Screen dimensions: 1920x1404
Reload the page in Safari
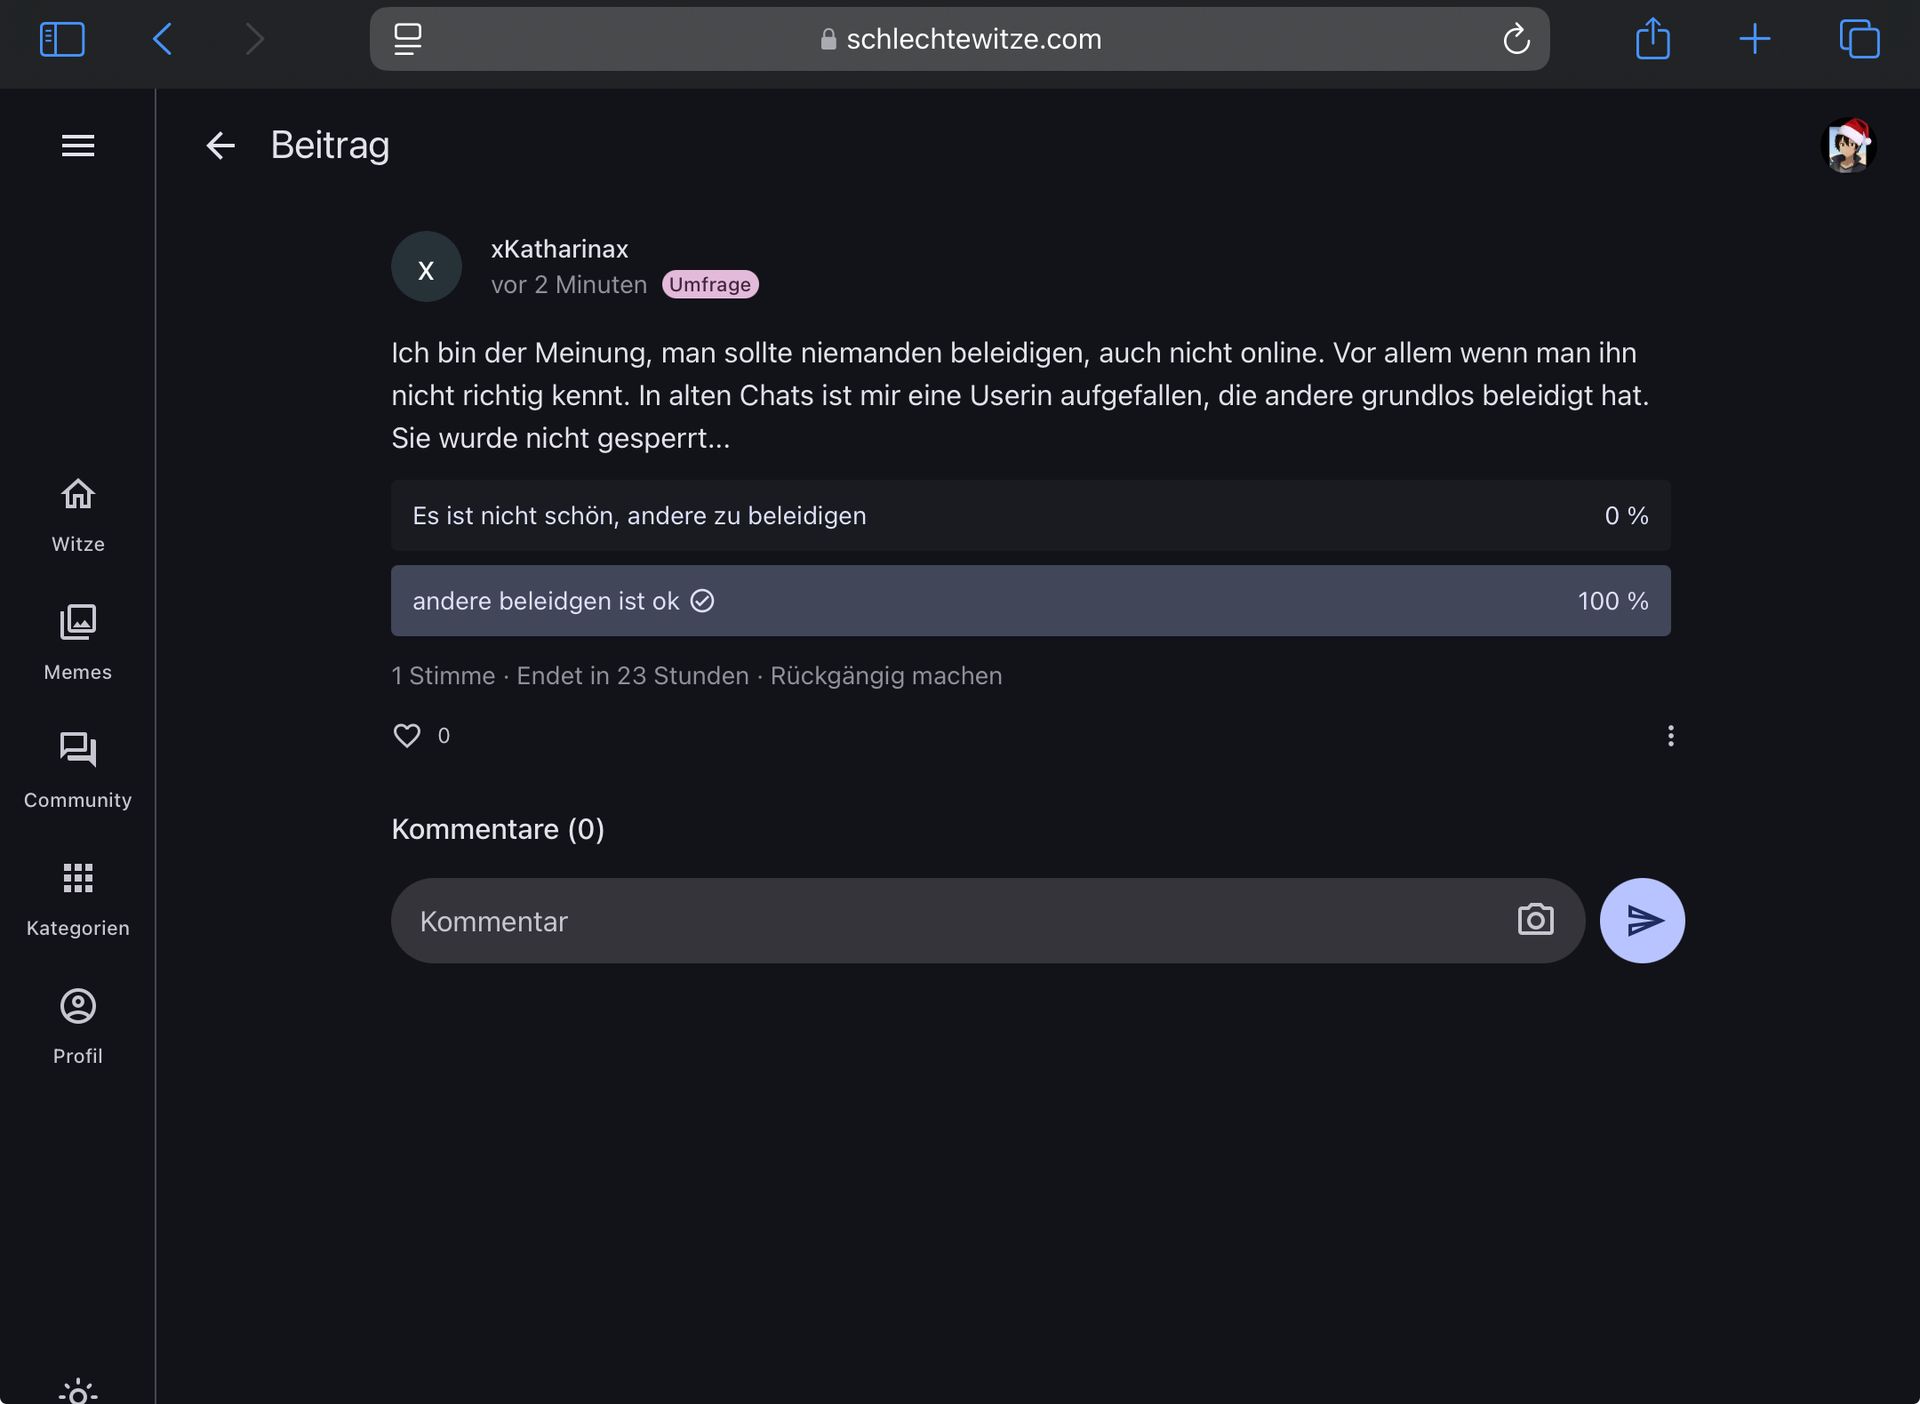click(x=1516, y=39)
